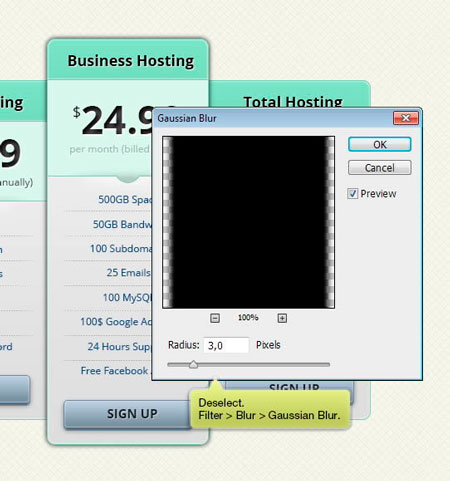The image size is (450, 481).
Task: Close the Gaussian Blur dialog
Action: click(x=406, y=118)
